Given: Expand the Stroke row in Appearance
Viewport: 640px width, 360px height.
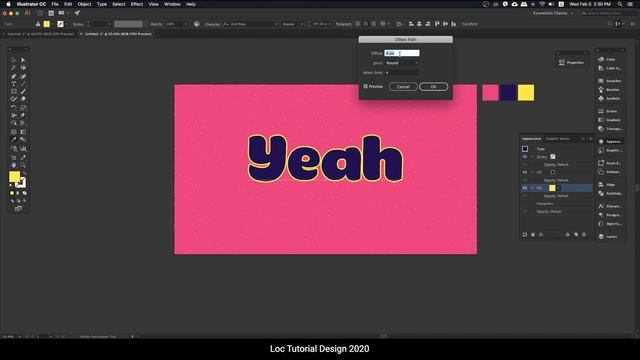Looking at the screenshot, I should (x=532, y=157).
